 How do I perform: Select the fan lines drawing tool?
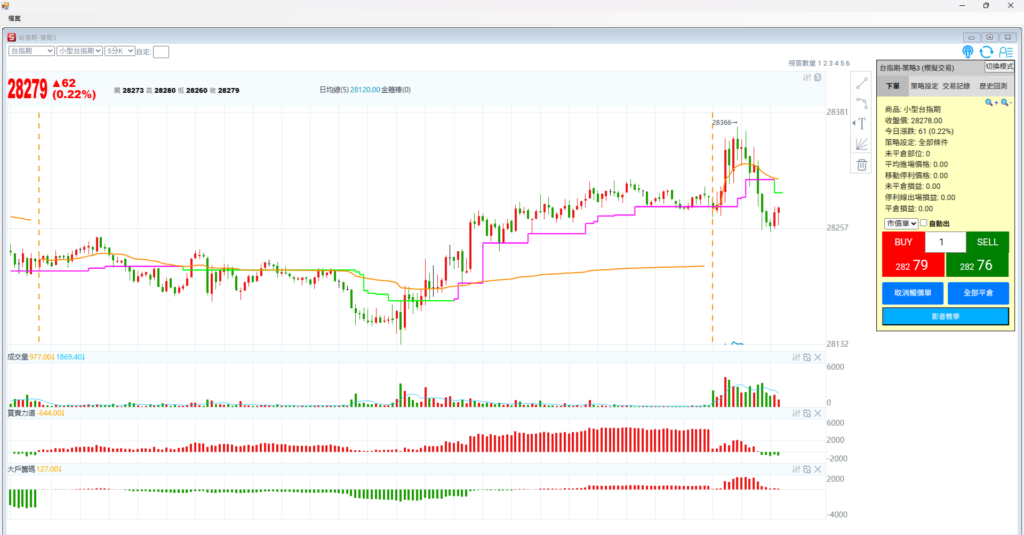861,144
